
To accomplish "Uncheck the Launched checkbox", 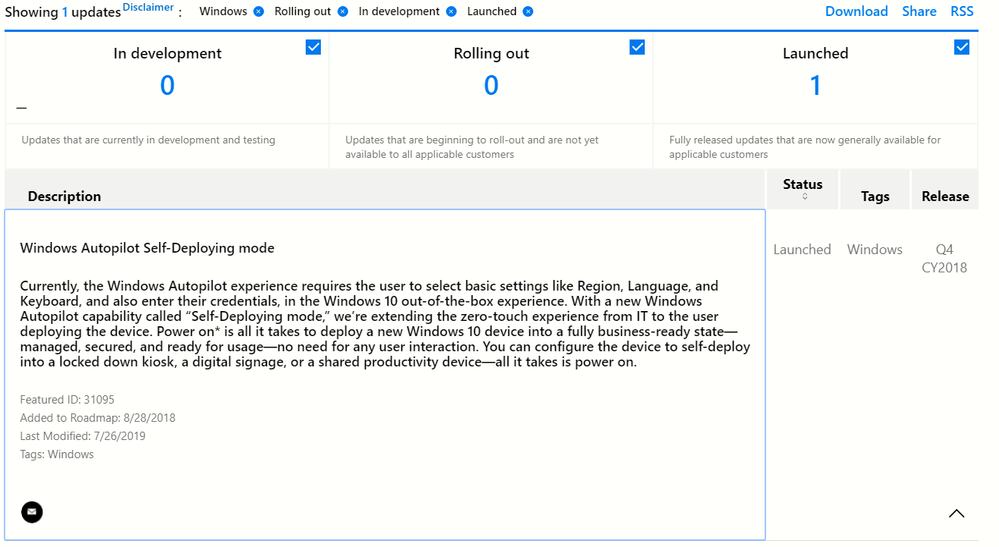I will pos(961,47).
